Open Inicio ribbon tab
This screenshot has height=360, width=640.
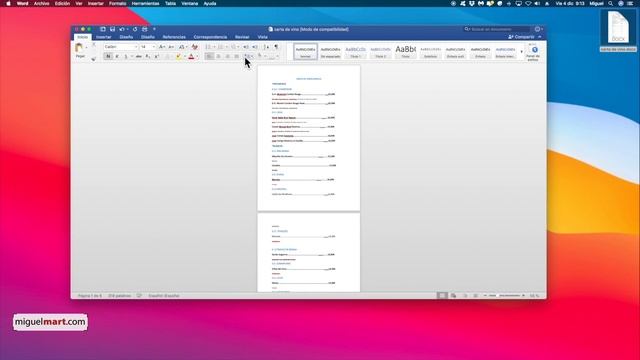pos(82,37)
